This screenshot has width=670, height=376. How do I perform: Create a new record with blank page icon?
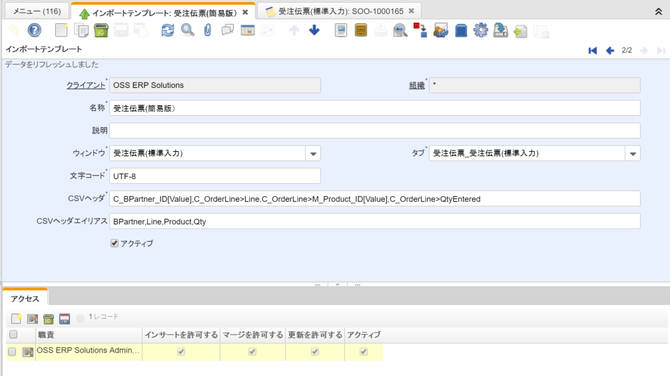(x=61, y=30)
